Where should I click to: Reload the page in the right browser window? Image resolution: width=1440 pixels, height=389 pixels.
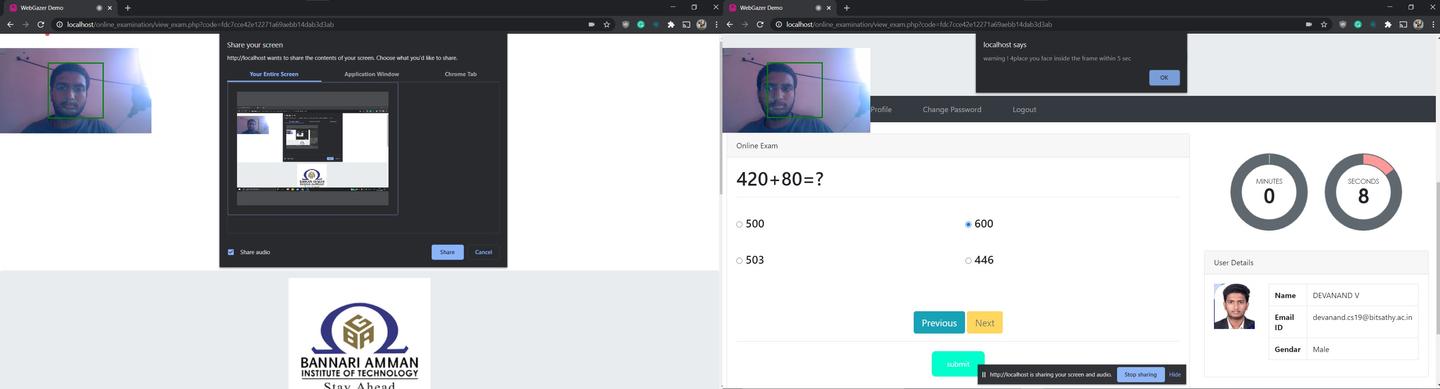(x=760, y=24)
